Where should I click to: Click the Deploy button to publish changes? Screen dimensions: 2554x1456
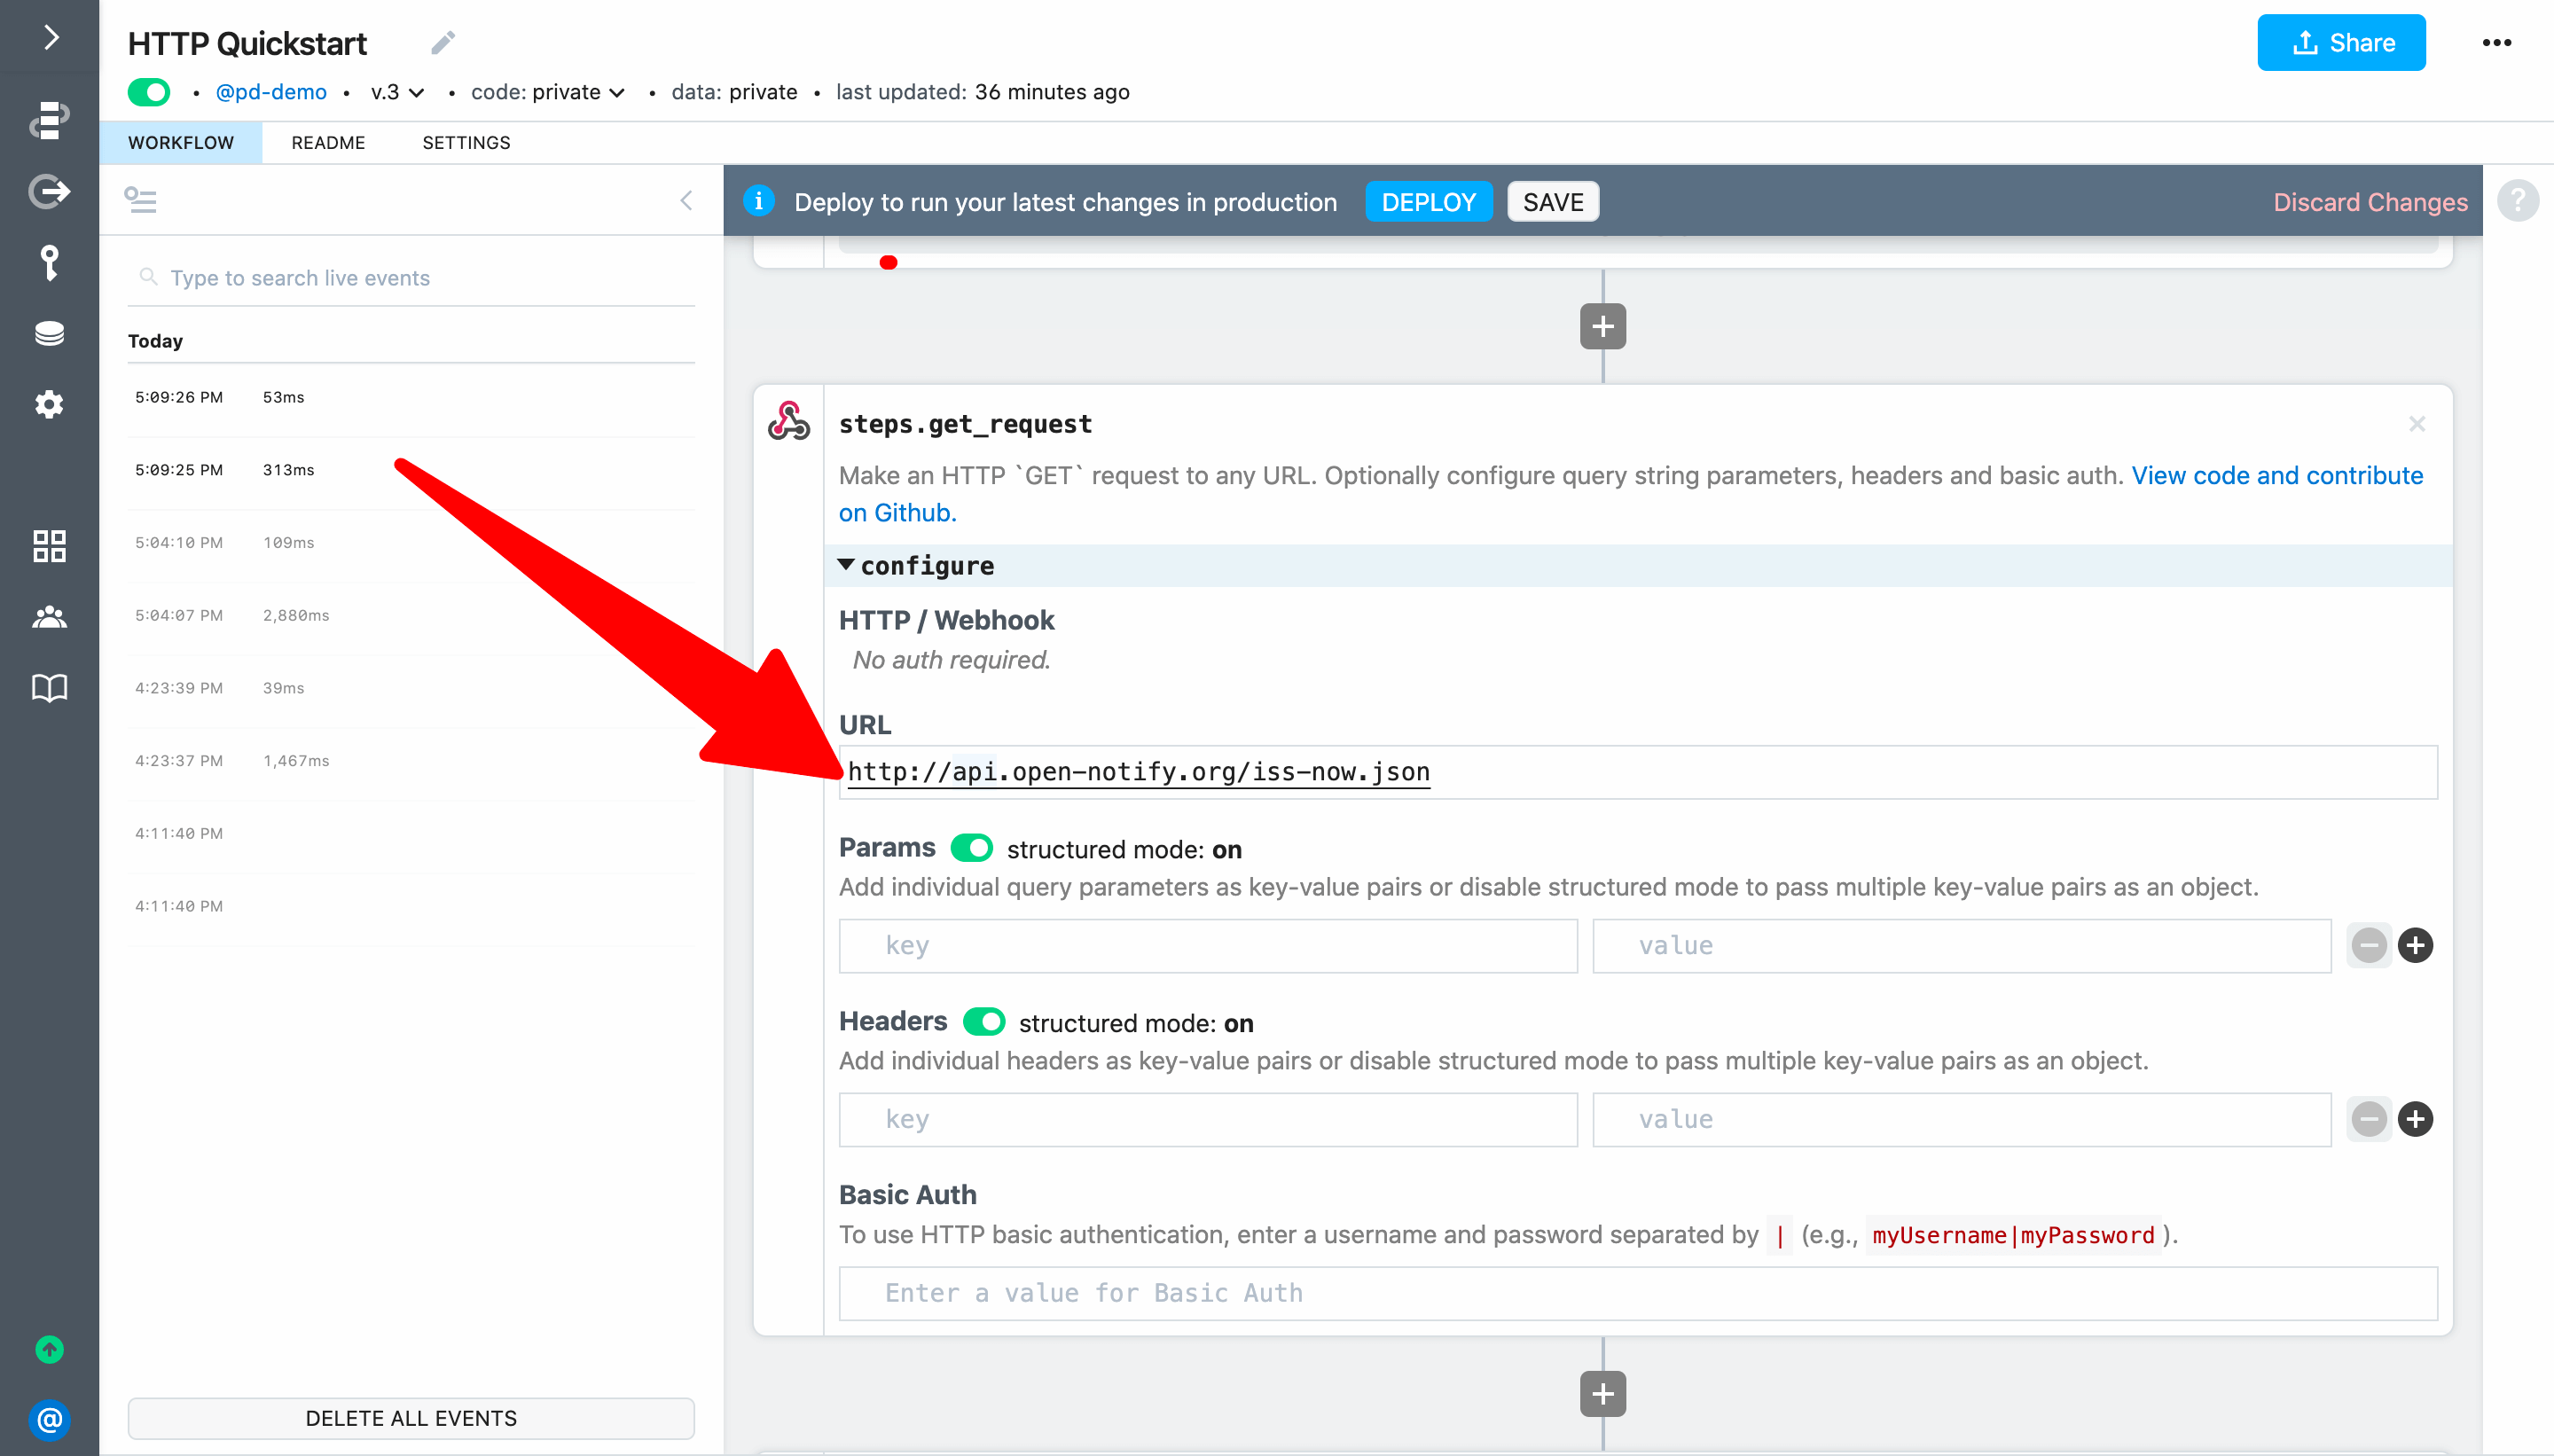[x=1426, y=202]
